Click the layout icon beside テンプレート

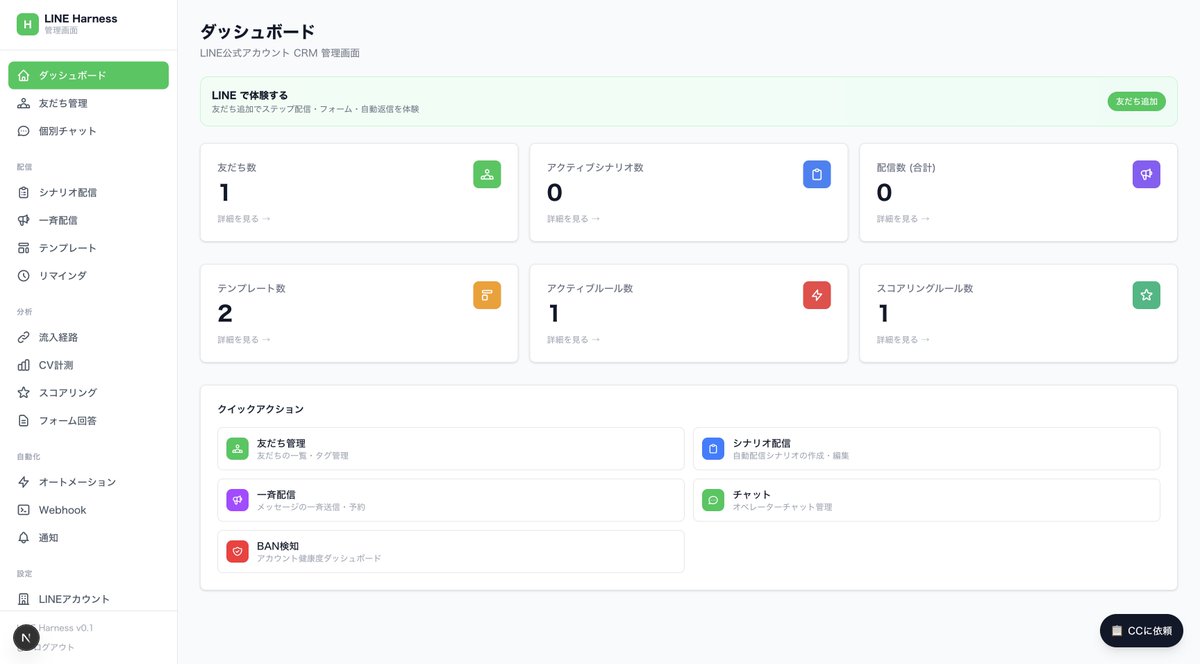pyautogui.click(x=24, y=248)
